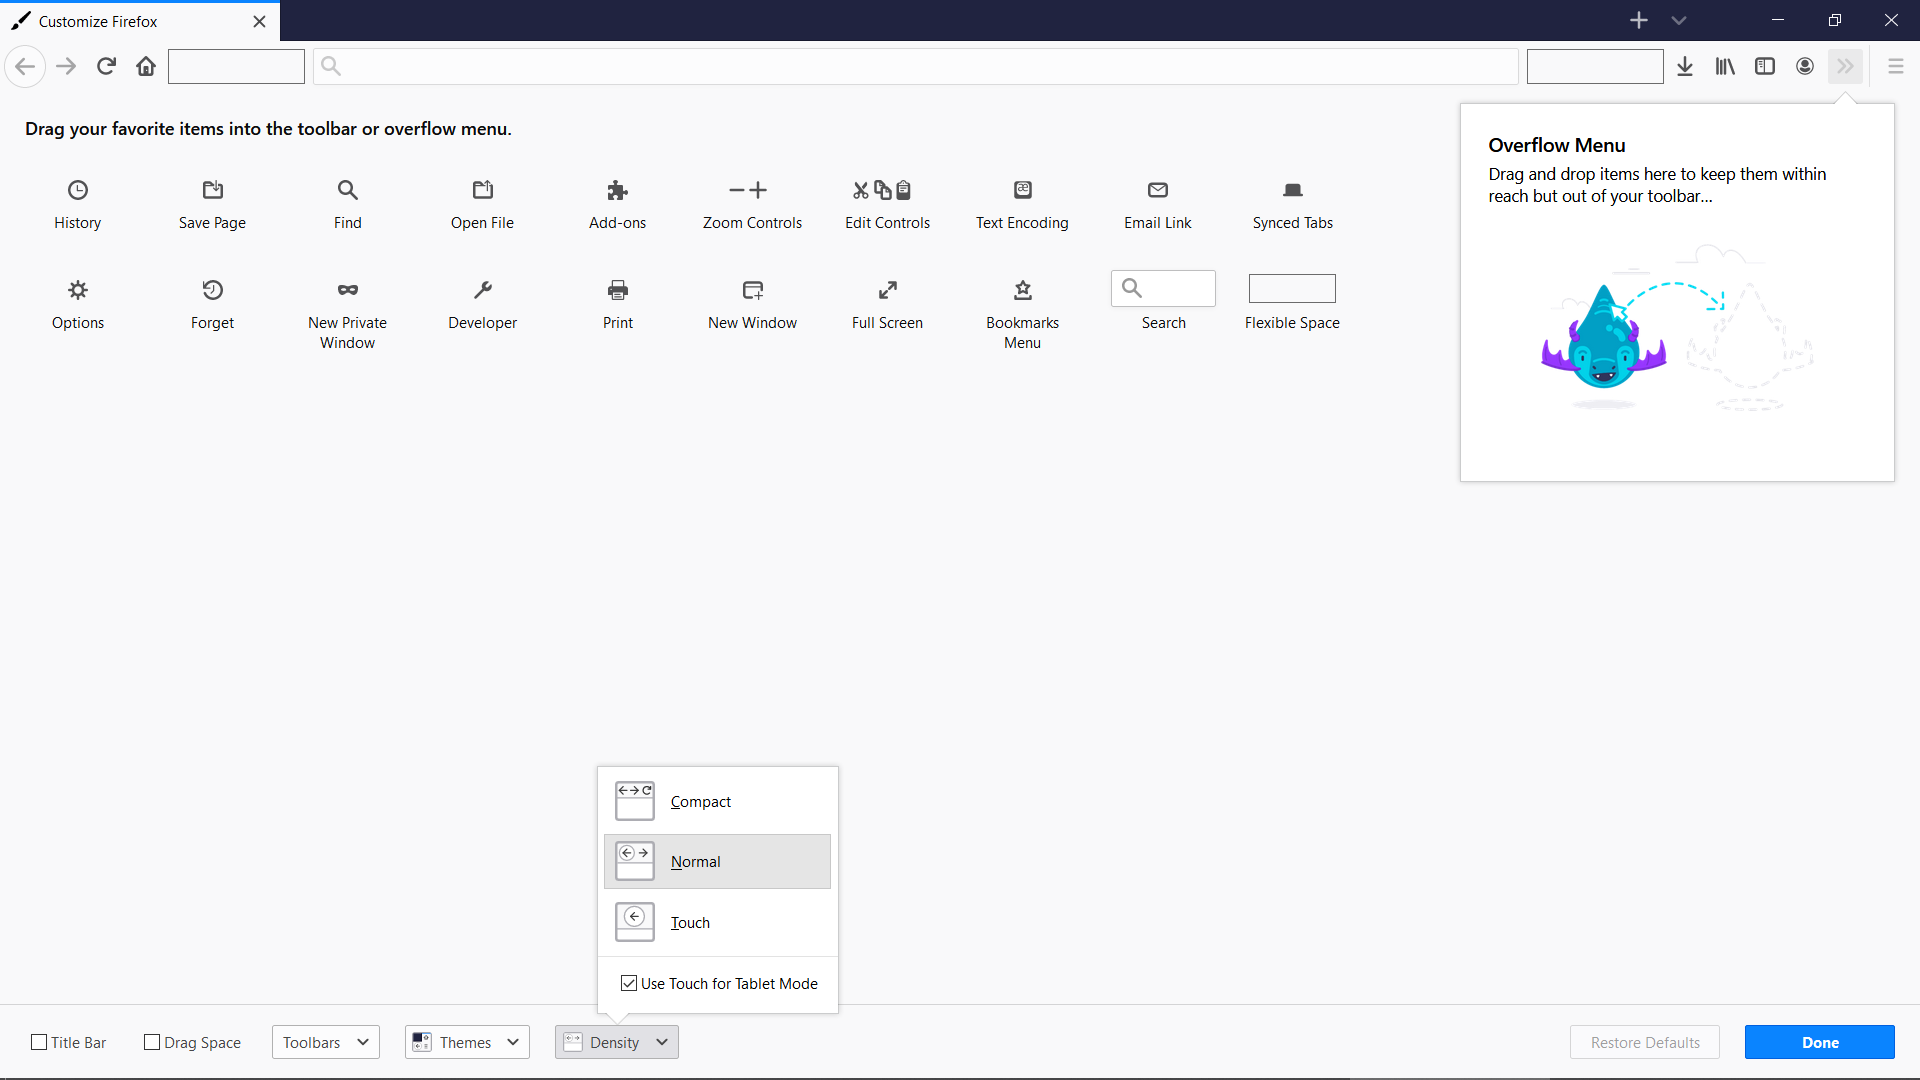The width and height of the screenshot is (1920, 1080).
Task: Uncheck Use Touch for Tablet Mode
Action: (x=629, y=983)
